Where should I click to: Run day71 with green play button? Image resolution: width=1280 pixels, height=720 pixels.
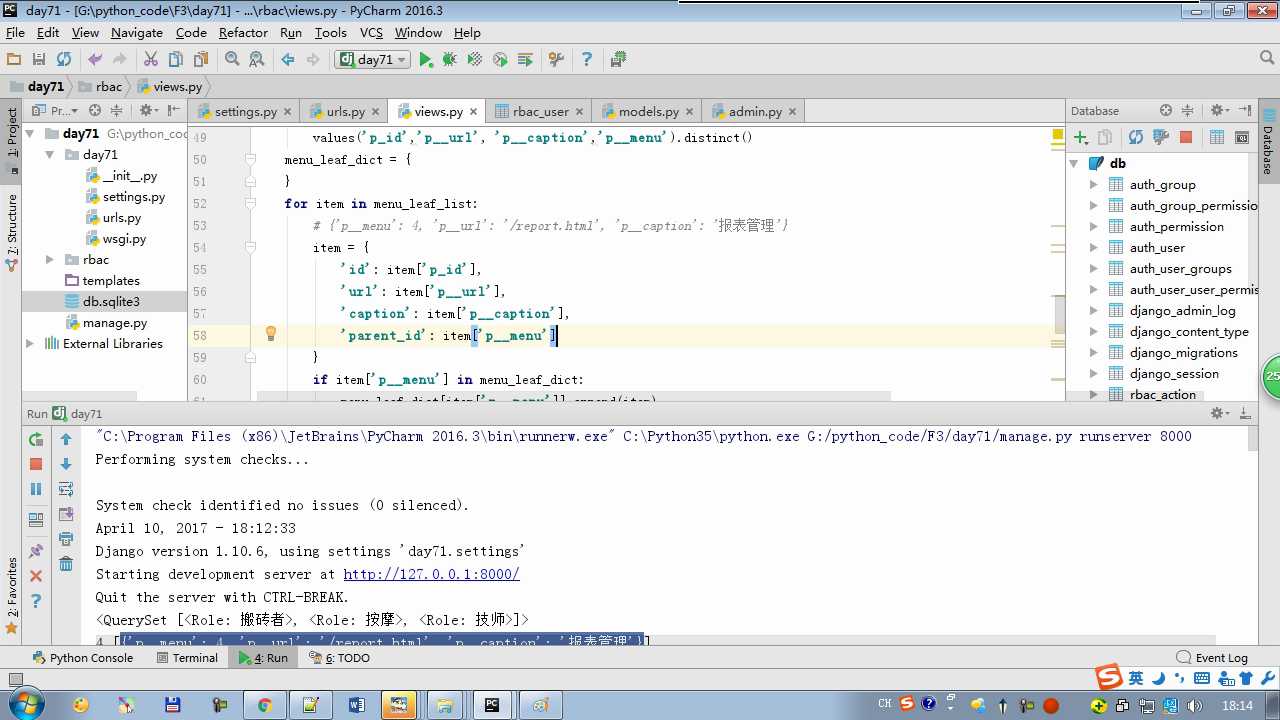(426, 60)
